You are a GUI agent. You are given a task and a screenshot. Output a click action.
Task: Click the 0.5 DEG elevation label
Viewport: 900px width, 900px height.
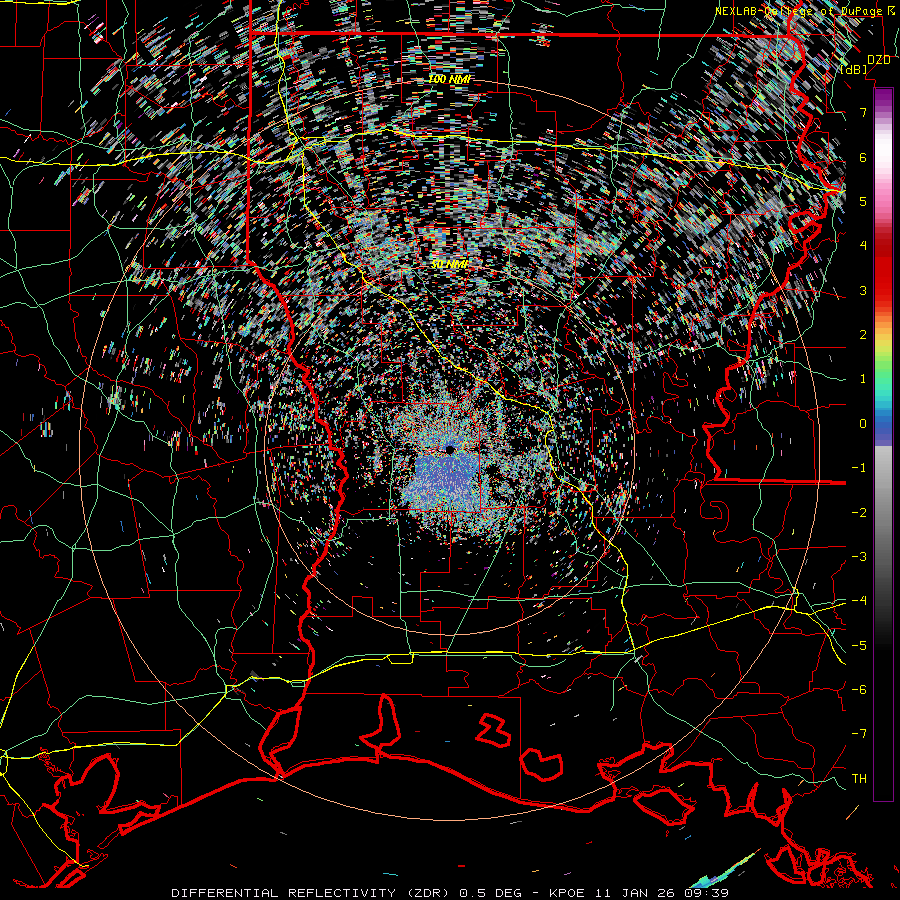tap(491, 893)
